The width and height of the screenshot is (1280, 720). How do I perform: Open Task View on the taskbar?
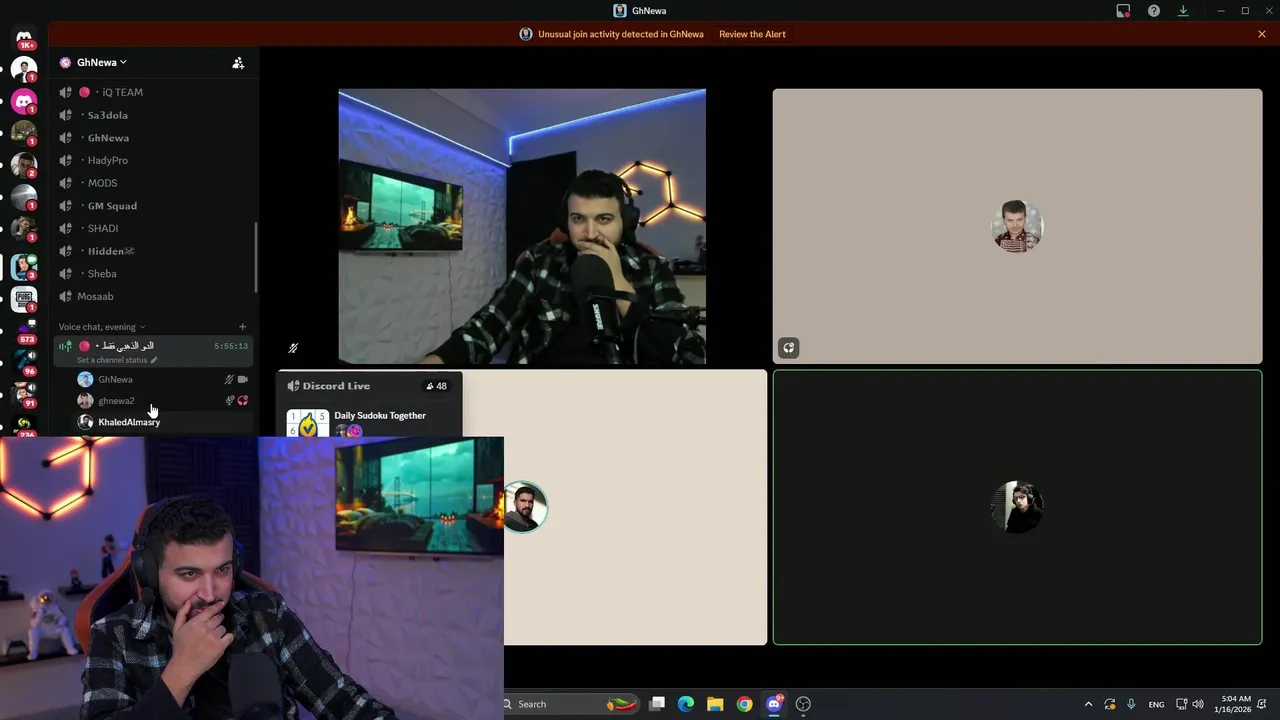click(657, 704)
